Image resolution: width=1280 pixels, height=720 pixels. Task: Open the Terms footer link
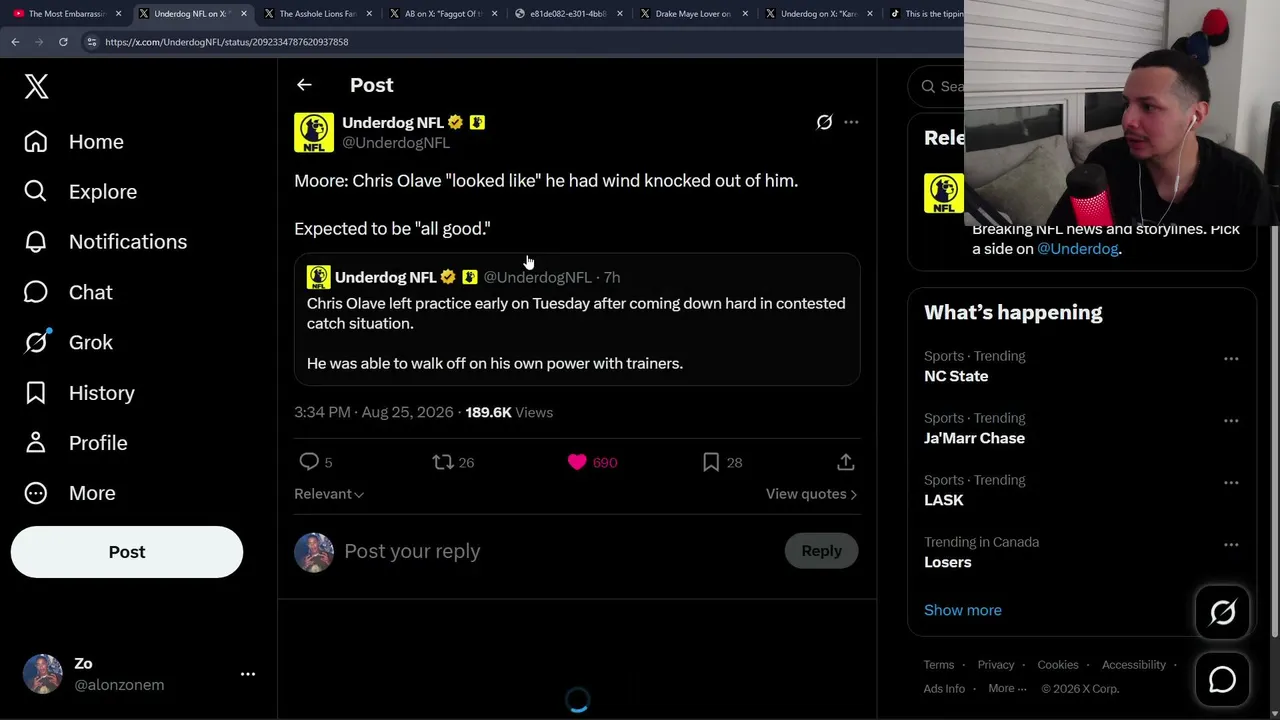939,665
